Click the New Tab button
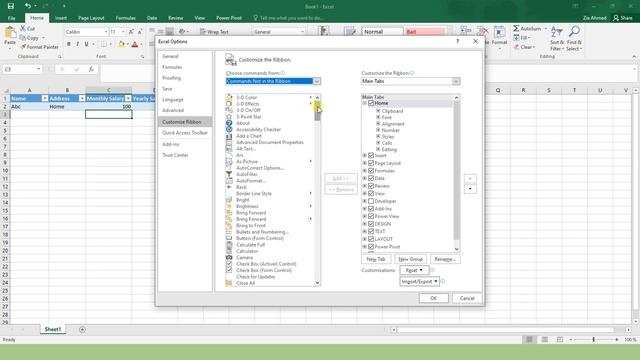This screenshot has height=360, width=640. coord(376,259)
